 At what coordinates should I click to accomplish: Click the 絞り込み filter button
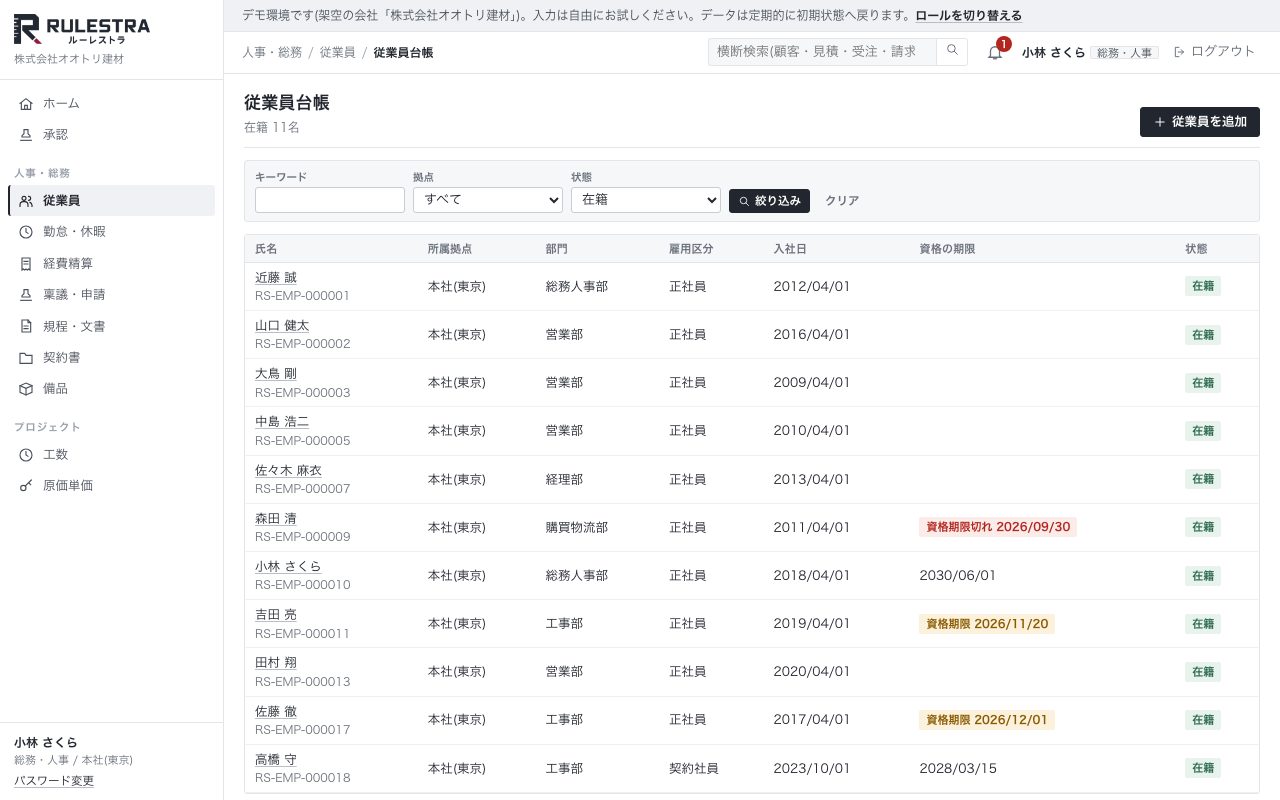(769, 200)
